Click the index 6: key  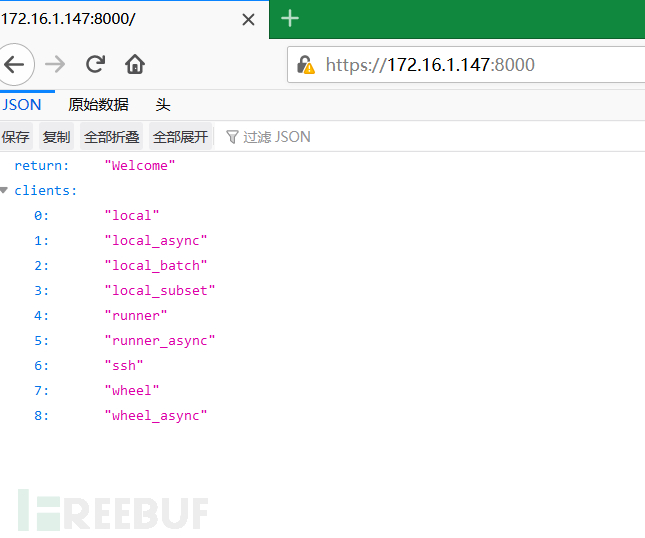(x=42, y=365)
